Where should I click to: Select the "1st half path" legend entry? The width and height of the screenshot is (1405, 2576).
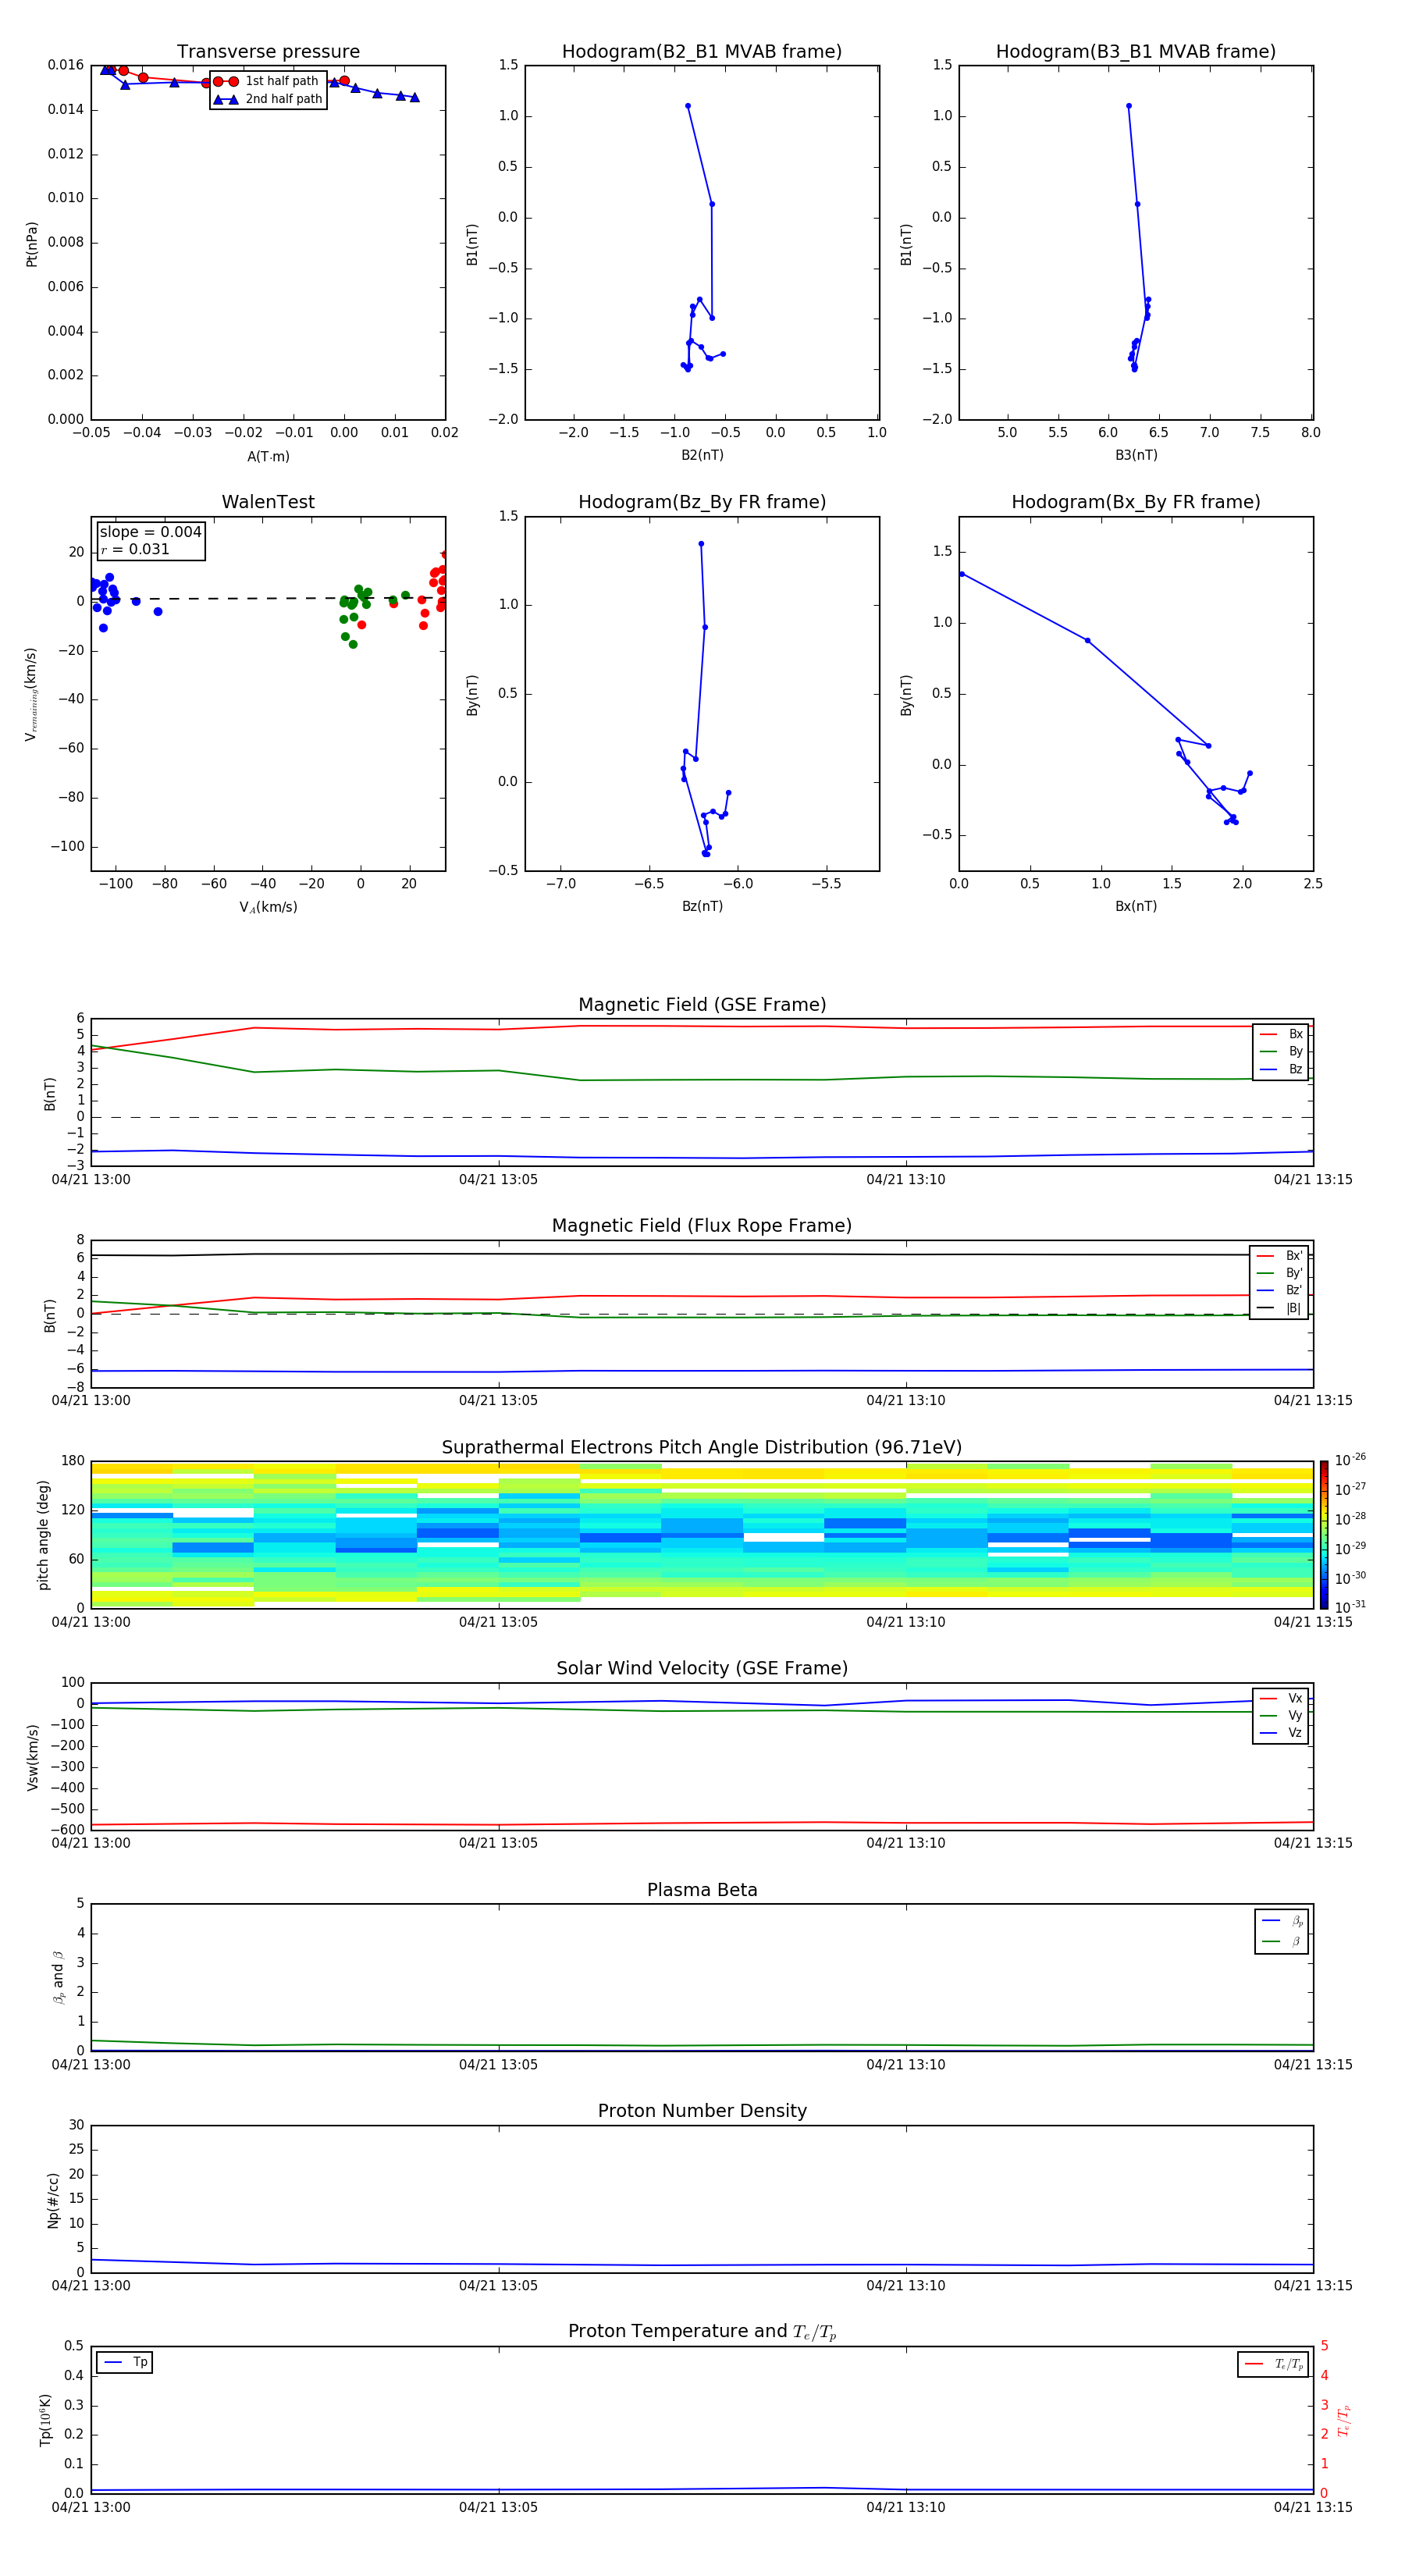coord(268,81)
